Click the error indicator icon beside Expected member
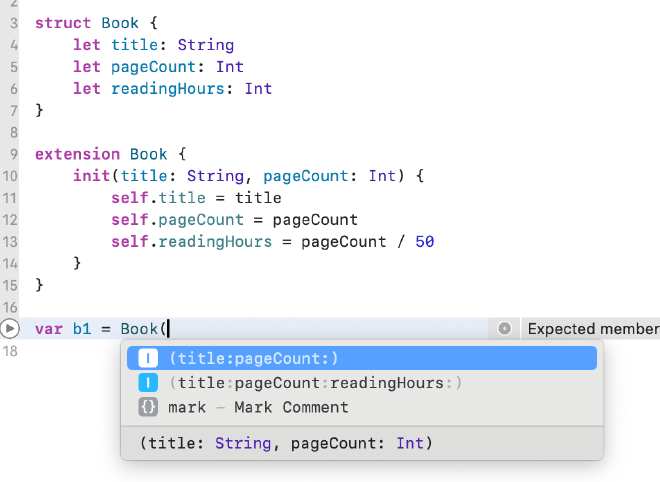 coord(505,329)
